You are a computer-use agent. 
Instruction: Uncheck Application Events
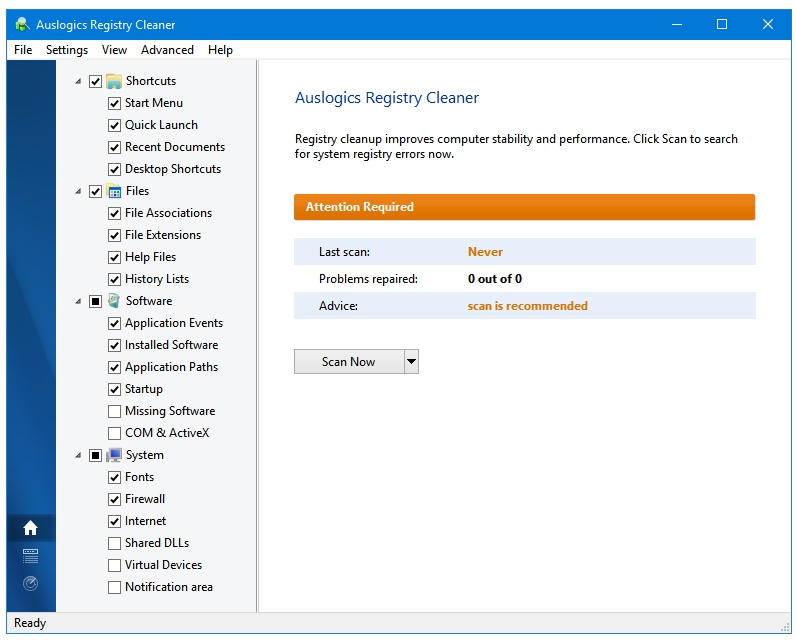pos(114,323)
